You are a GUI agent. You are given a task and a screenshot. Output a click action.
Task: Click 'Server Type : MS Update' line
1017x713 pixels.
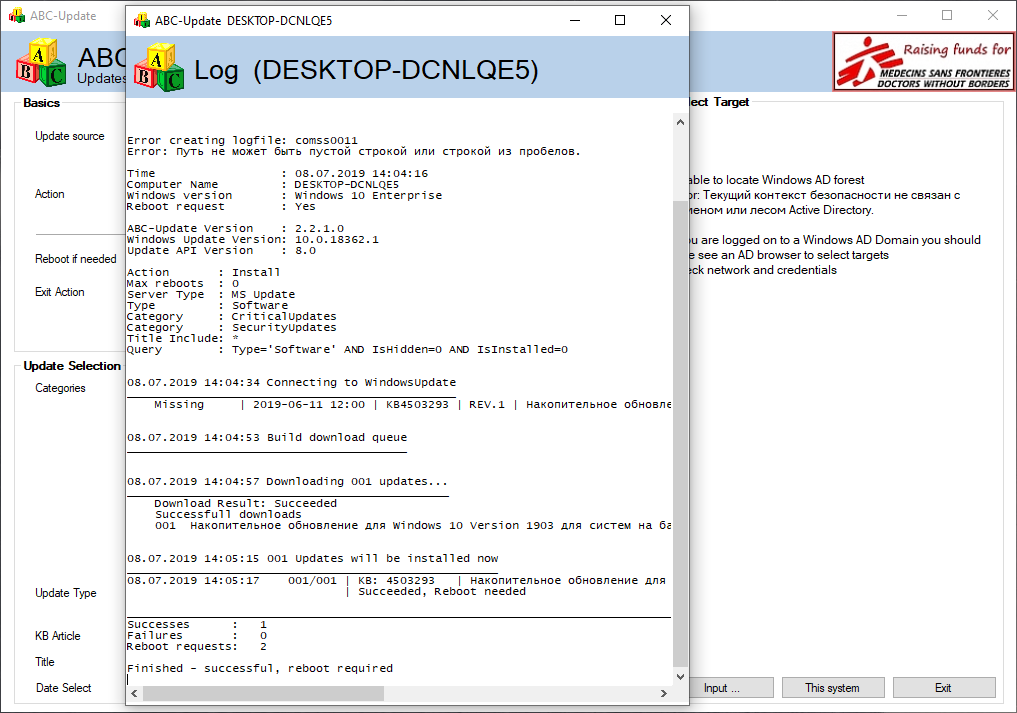click(x=211, y=295)
